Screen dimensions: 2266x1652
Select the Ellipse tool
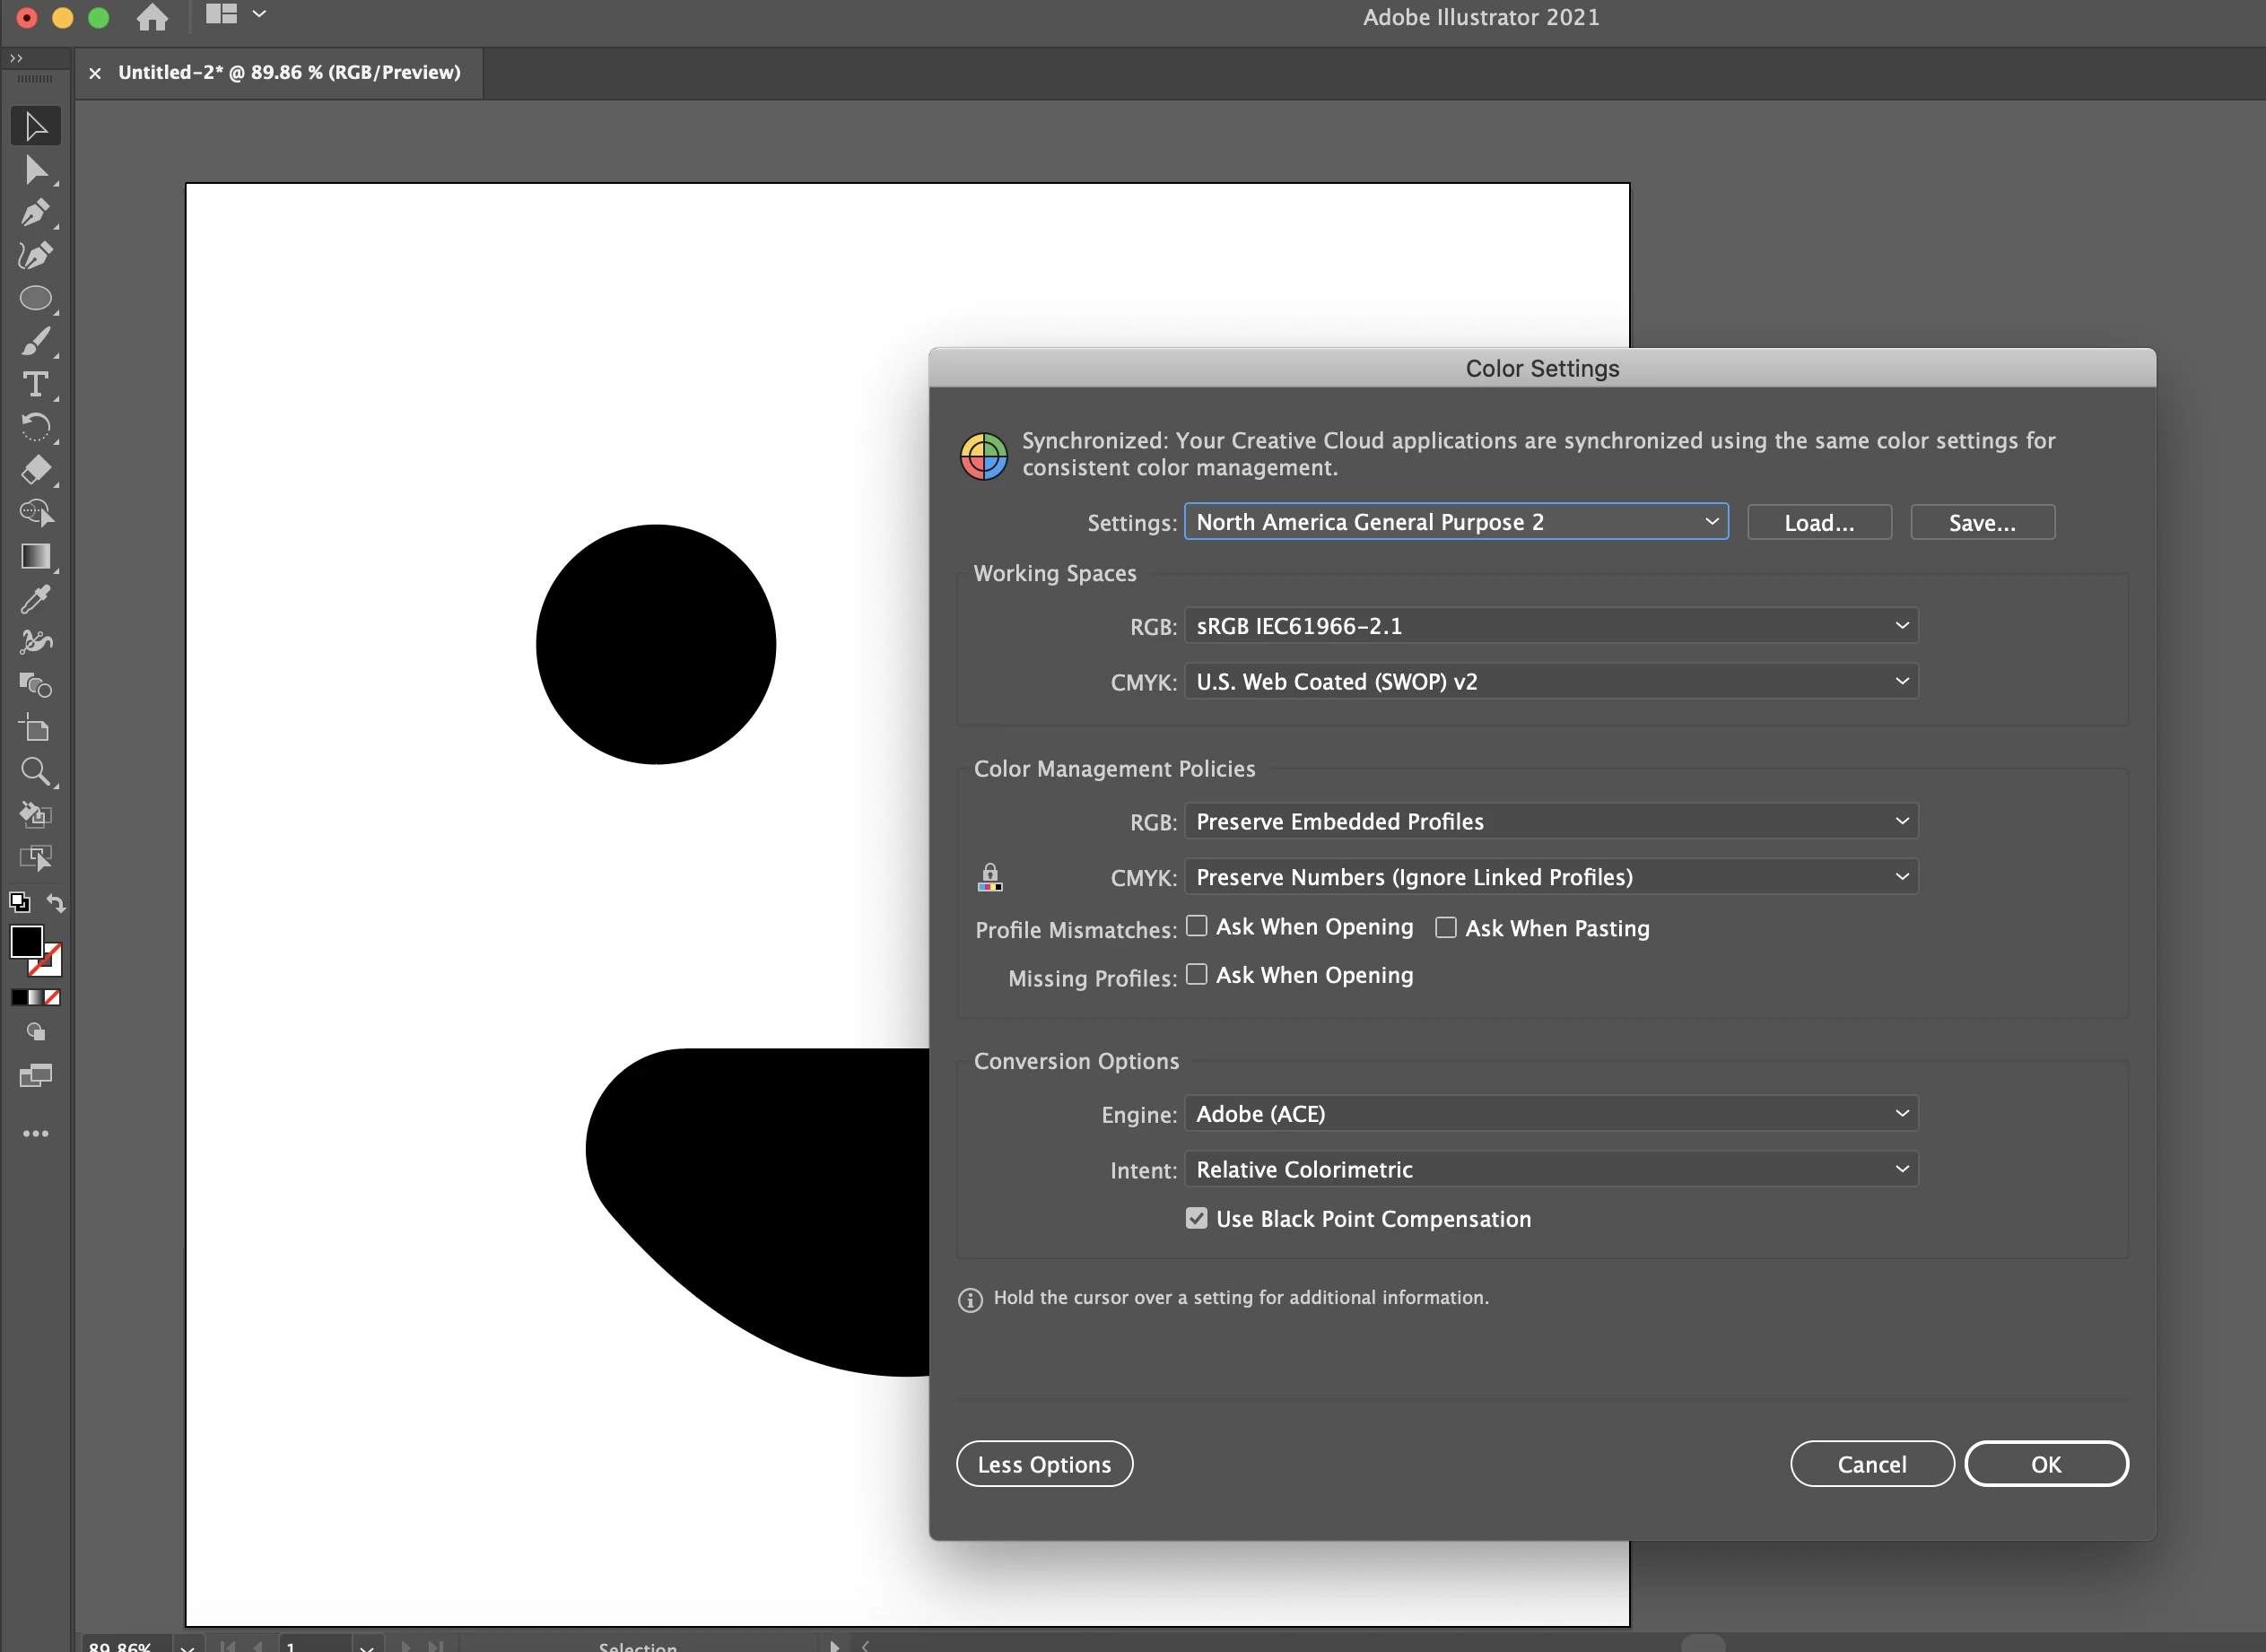coord(35,298)
